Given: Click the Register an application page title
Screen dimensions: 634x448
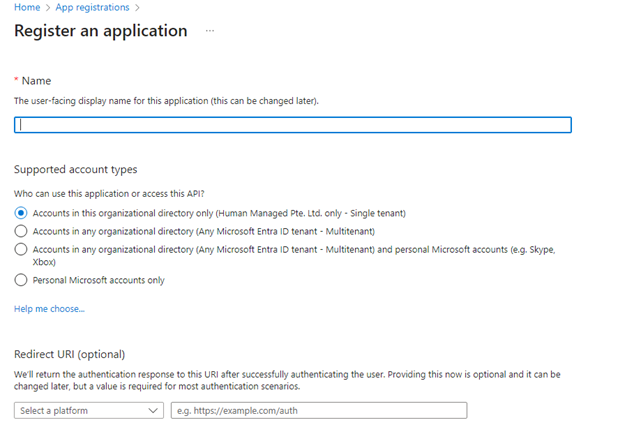Looking at the screenshot, I should click(x=101, y=31).
